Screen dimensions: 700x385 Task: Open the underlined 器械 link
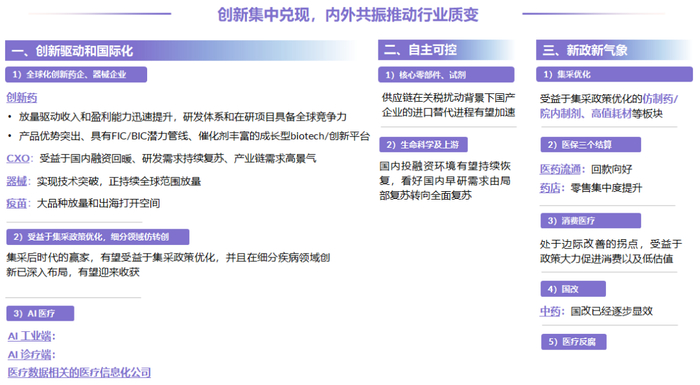17,181
